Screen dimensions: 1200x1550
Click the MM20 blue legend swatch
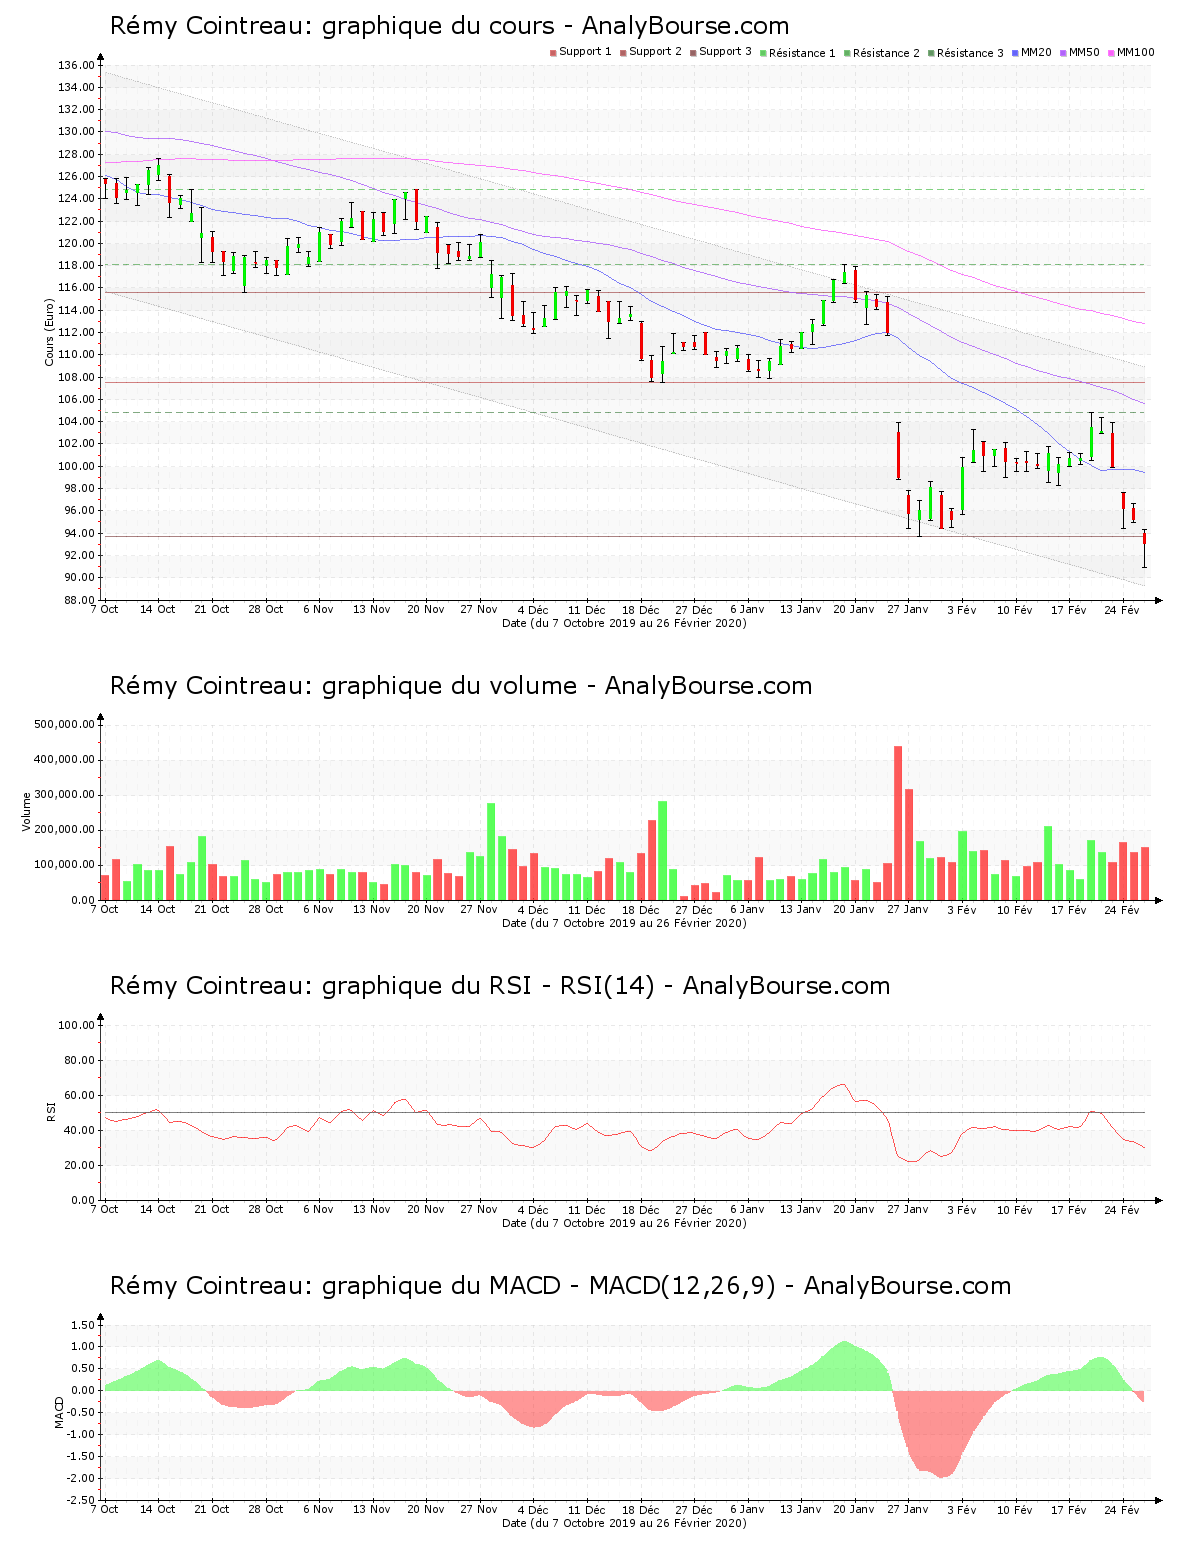[x=1016, y=53]
